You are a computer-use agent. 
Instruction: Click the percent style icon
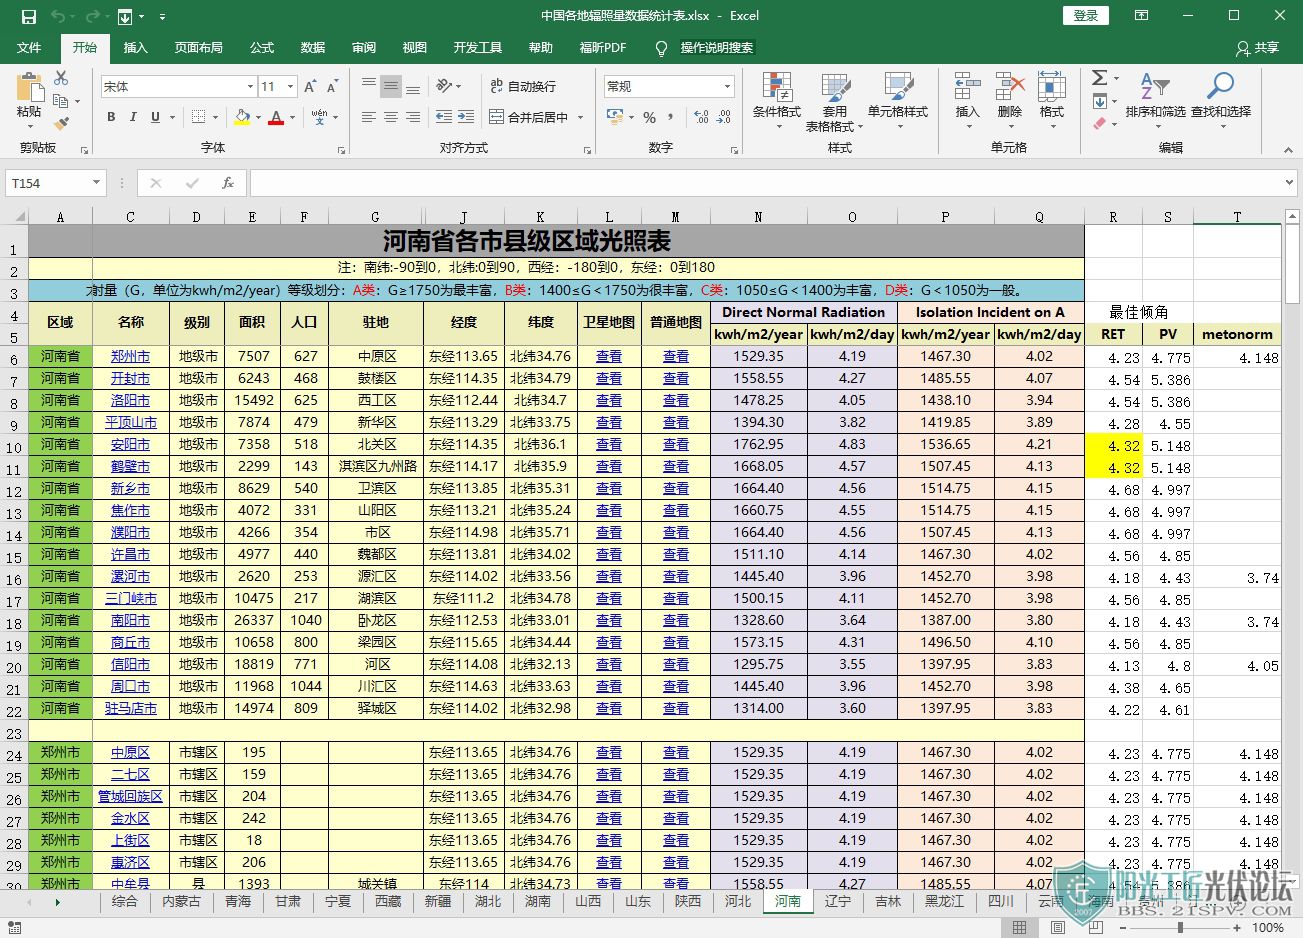tap(649, 117)
